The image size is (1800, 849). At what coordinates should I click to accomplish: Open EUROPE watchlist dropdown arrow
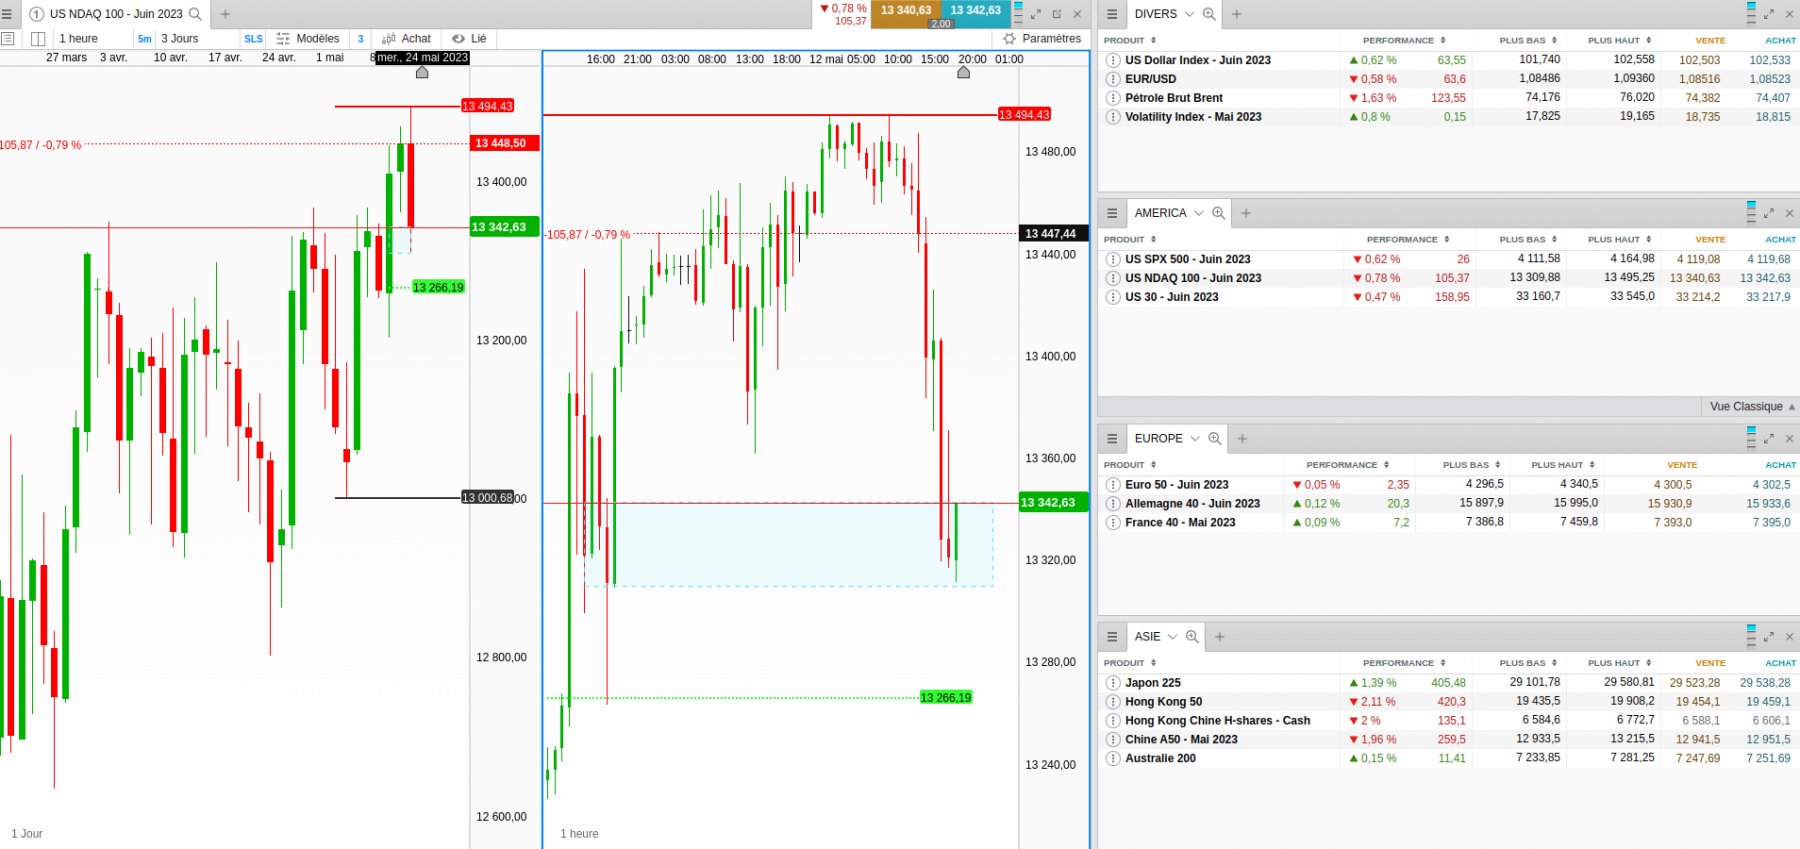tap(1194, 438)
